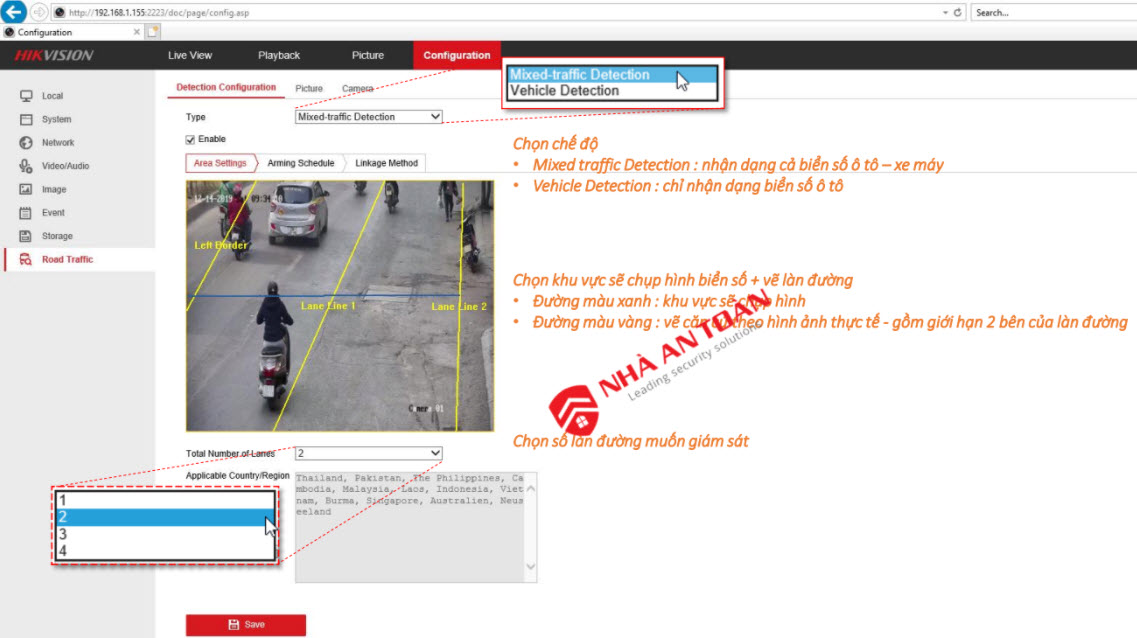Click the Video/Audio icon in sidebar
Image resolution: width=1137 pixels, height=638 pixels.
coord(26,166)
